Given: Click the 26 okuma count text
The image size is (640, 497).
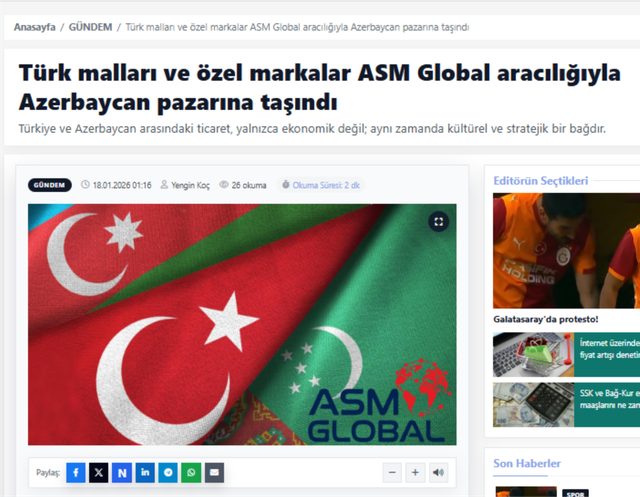Looking at the screenshot, I should pyautogui.click(x=249, y=185).
